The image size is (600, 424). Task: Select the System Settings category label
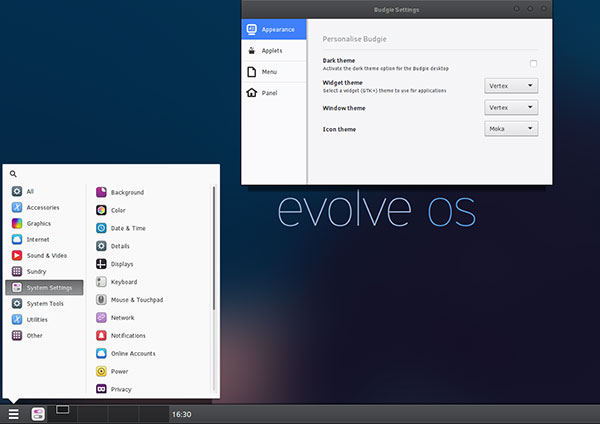(x=49, y=288)
